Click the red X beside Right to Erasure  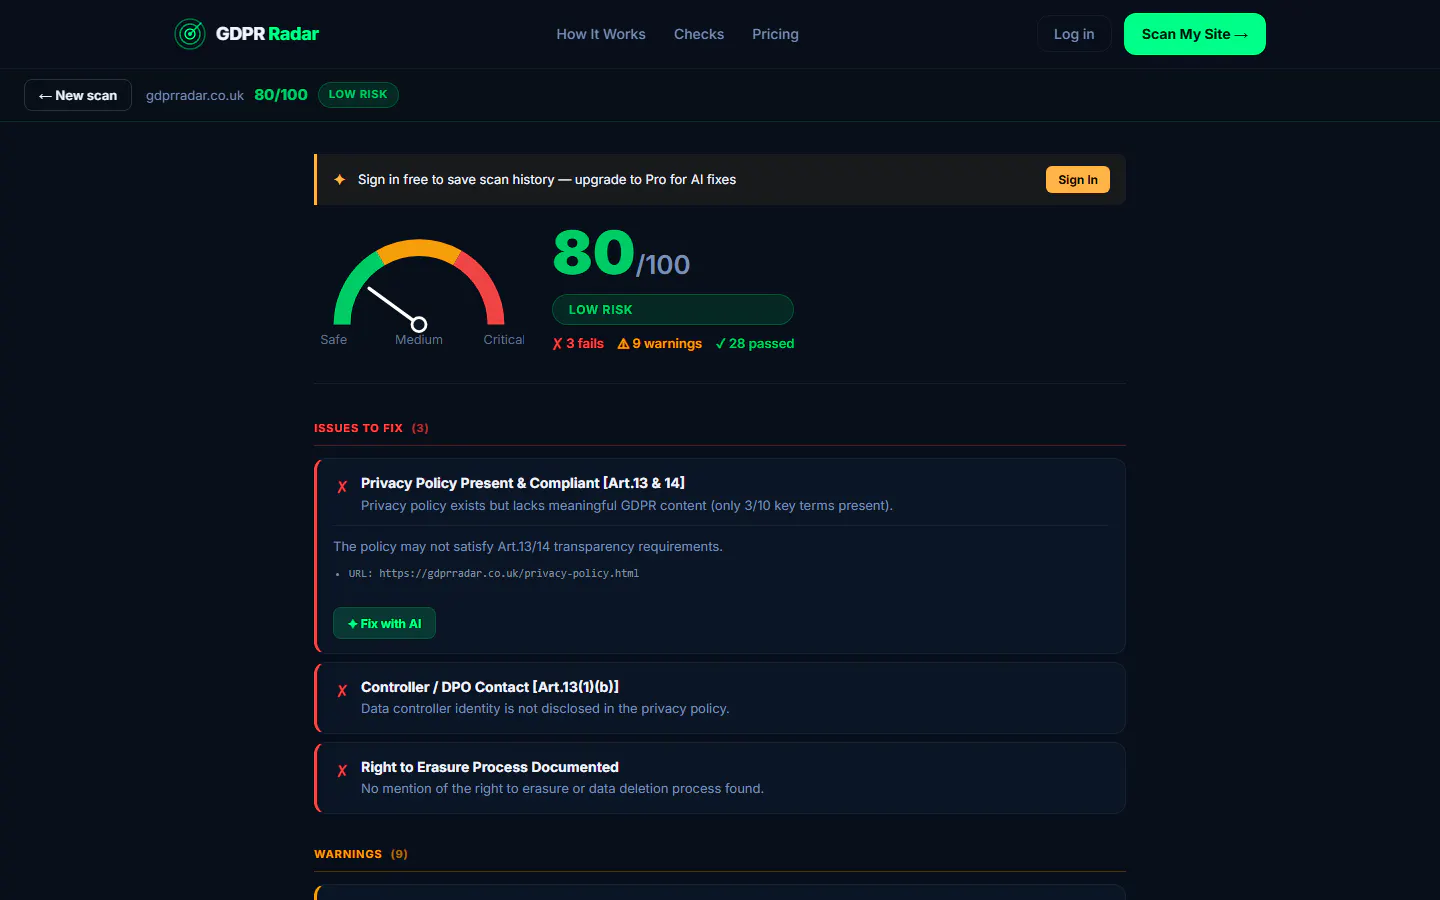click(x=342, y=771)
